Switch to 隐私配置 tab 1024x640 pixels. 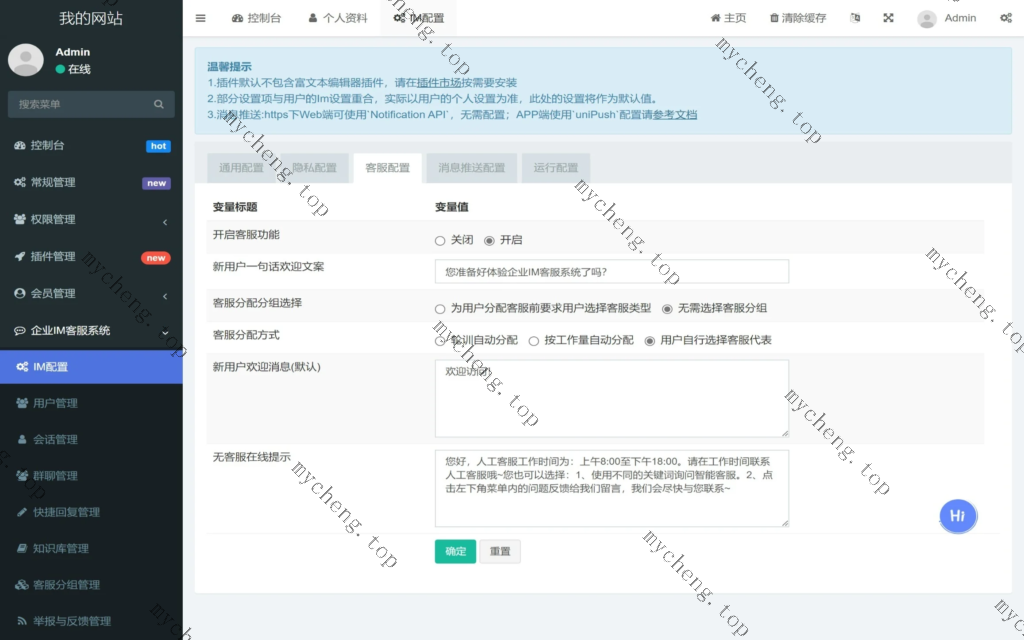pyautogui.click(x=314, y=168)
